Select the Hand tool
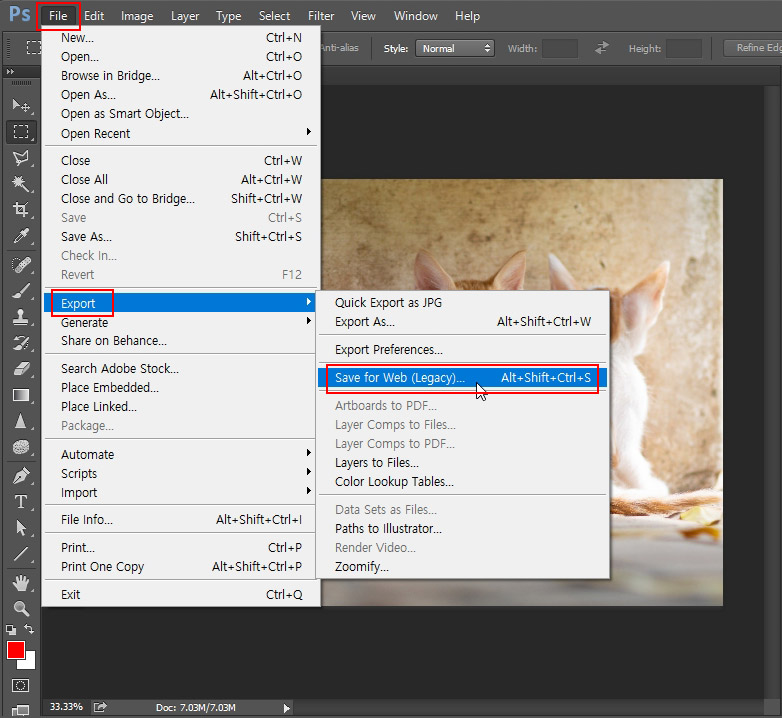 tap(20, 582)
